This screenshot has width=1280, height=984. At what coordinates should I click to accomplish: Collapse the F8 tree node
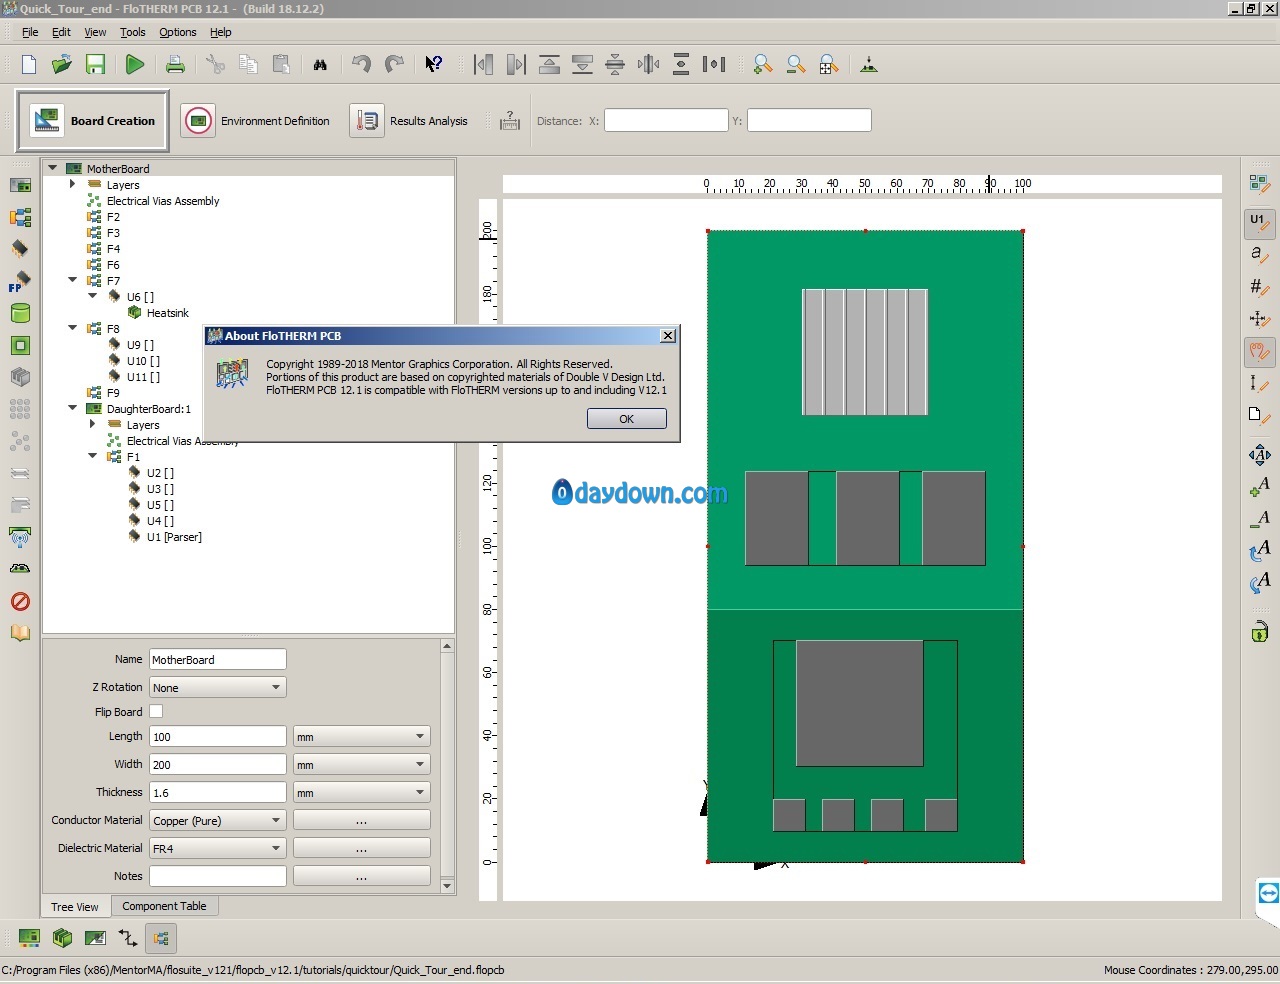point(72,328)
